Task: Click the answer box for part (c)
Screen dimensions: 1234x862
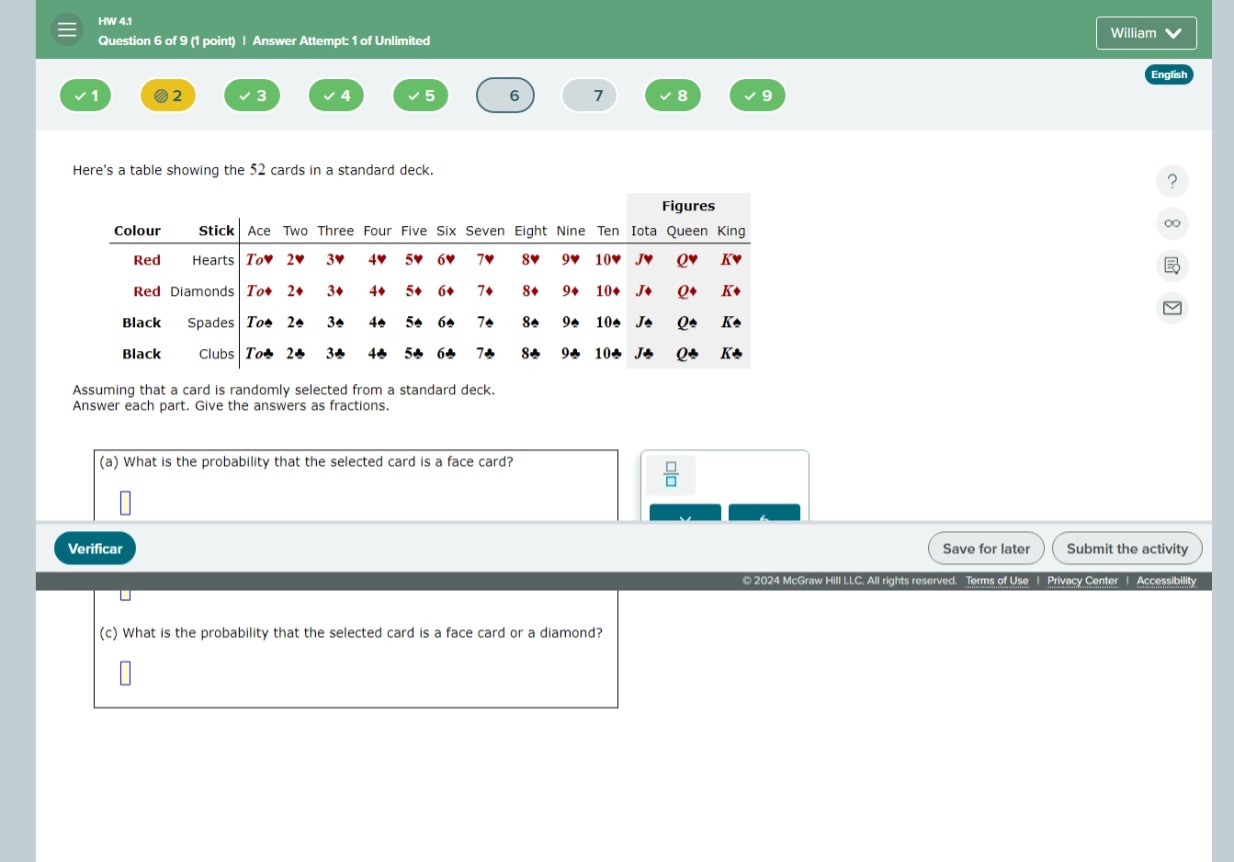Action: (125, 673)
